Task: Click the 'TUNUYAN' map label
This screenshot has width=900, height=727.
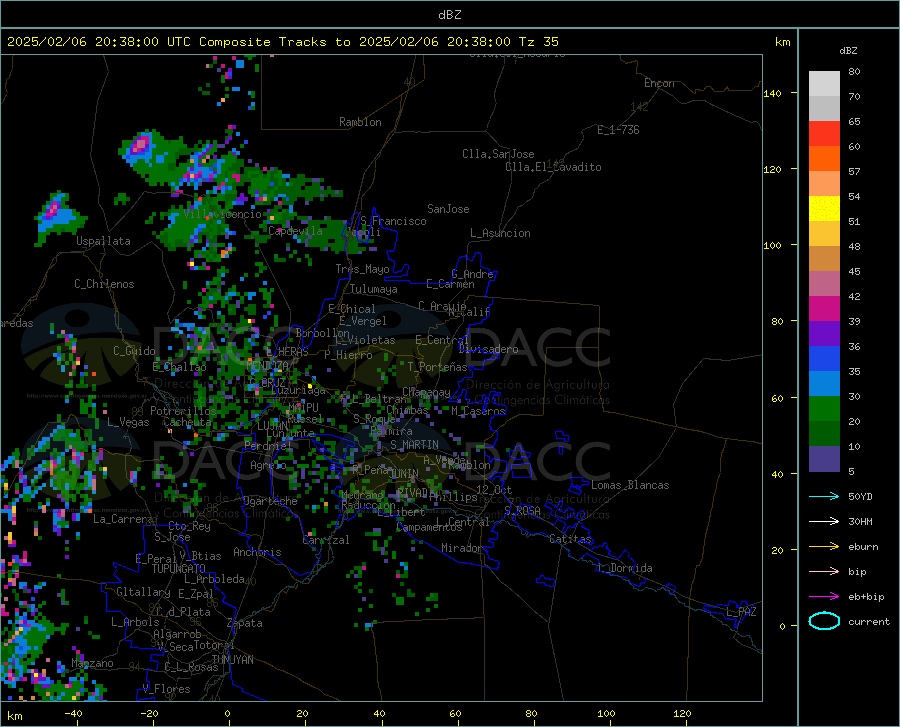Action: point(232,660)
